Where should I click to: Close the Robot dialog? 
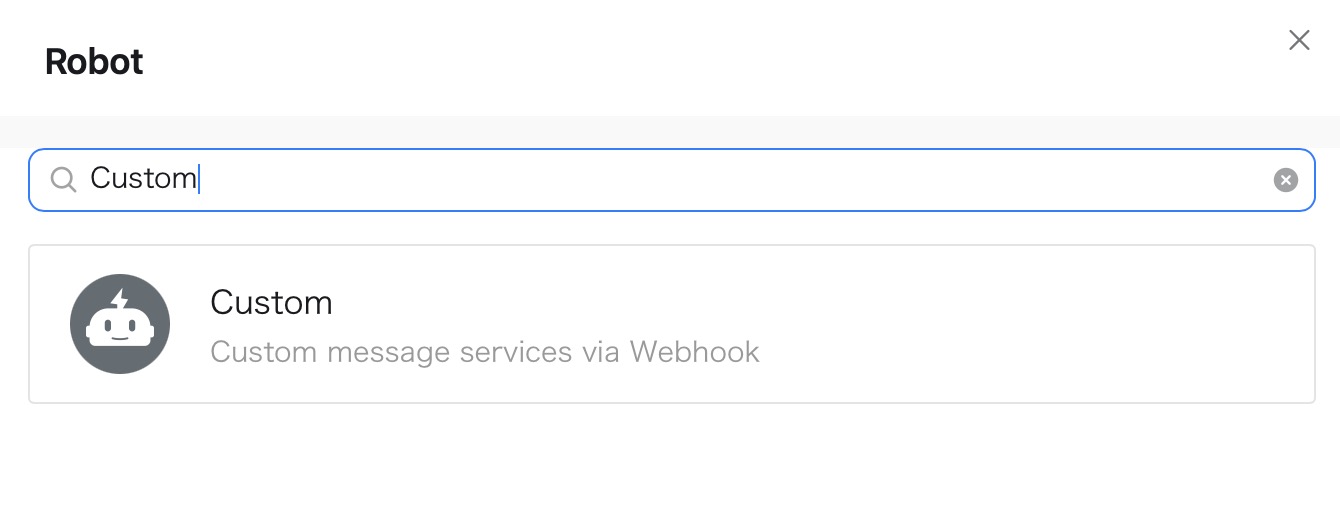click(x=1299, y=40)
